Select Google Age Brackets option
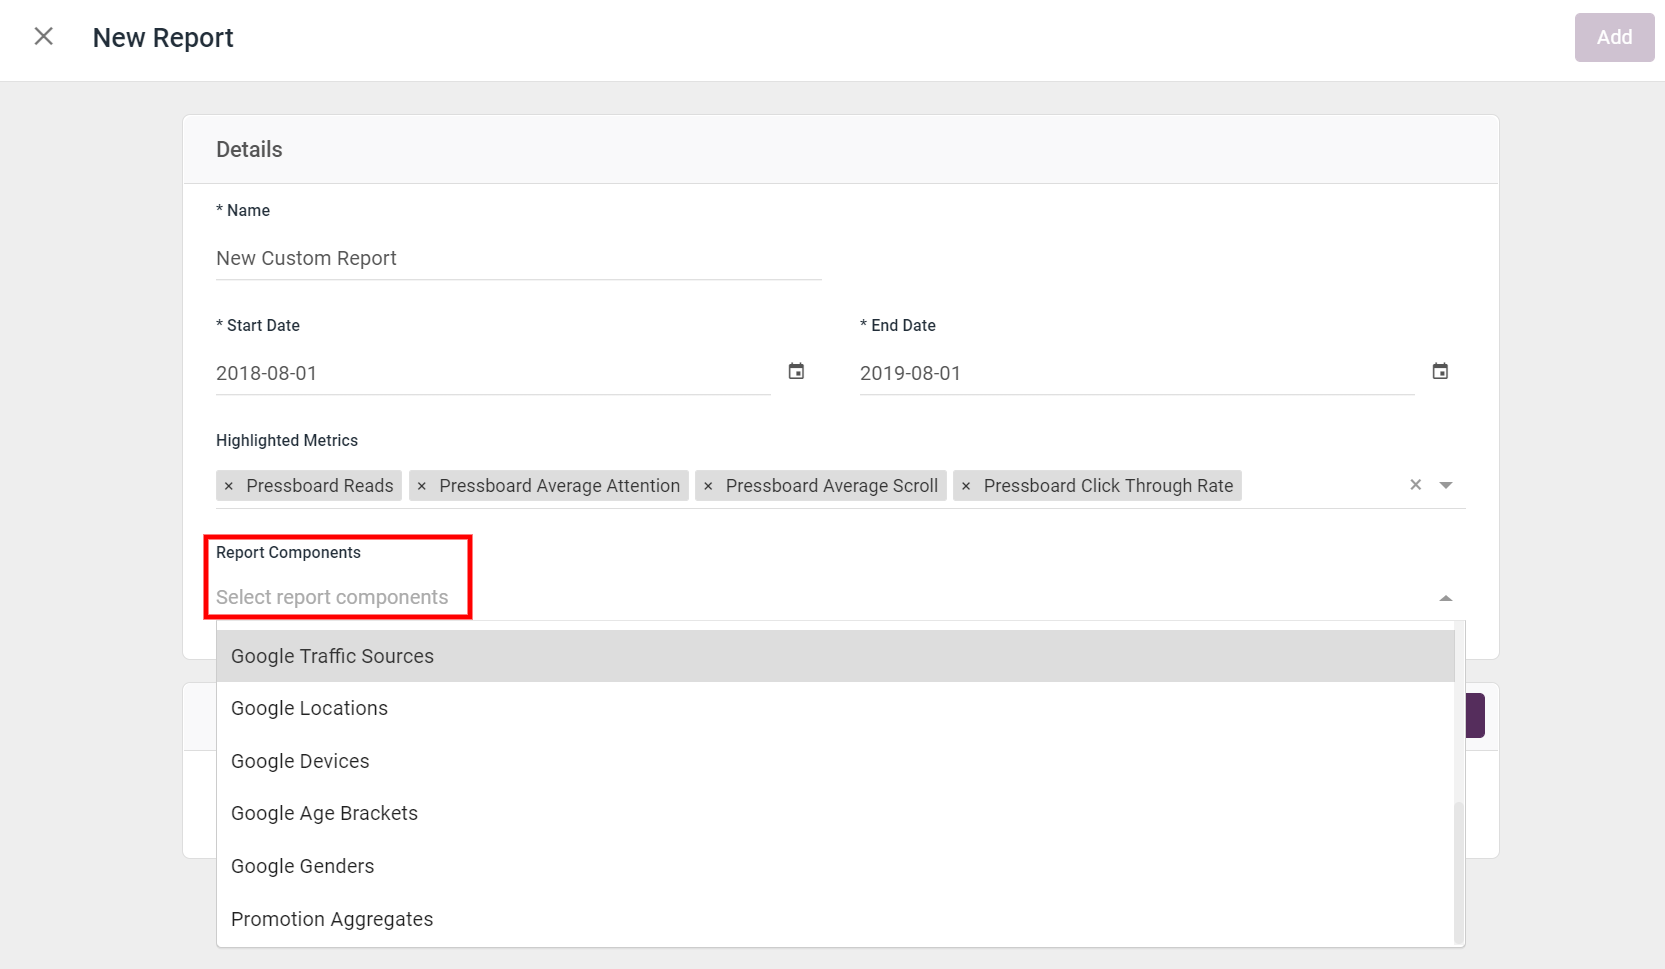Viewport: 1665px width, 969px height. 835,813
